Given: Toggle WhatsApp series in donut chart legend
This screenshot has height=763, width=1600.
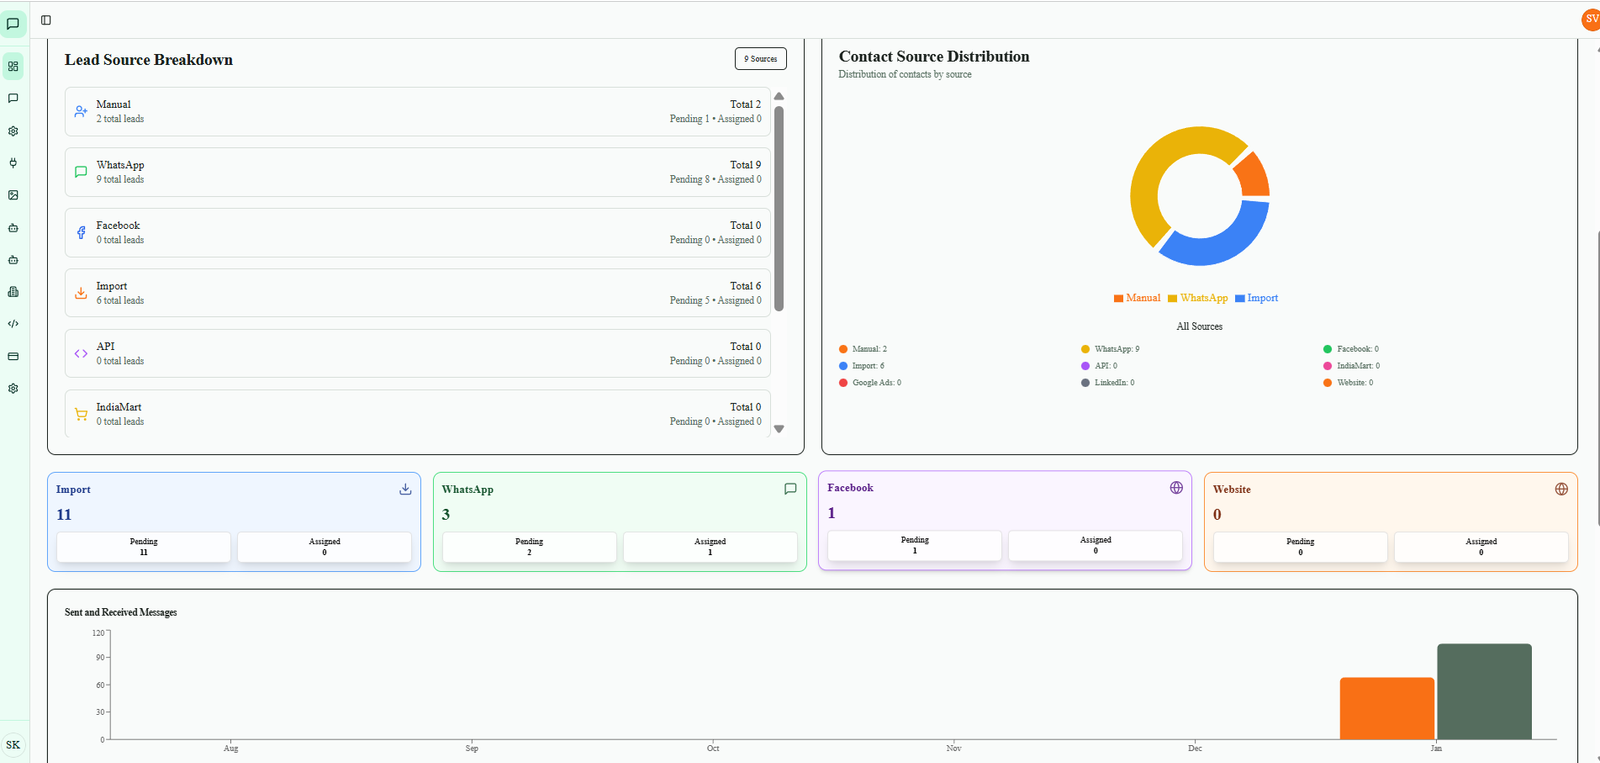Looking at the screenshot, I should (1197, 298).
